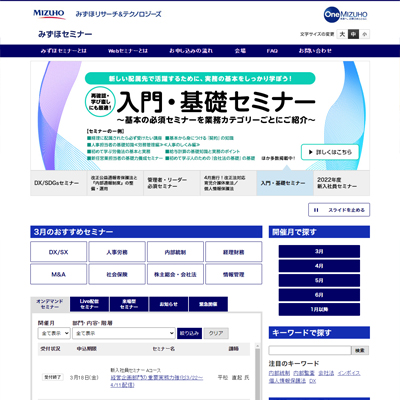
Task: Select 情報管理 recommended category
Action: point(234,274)
